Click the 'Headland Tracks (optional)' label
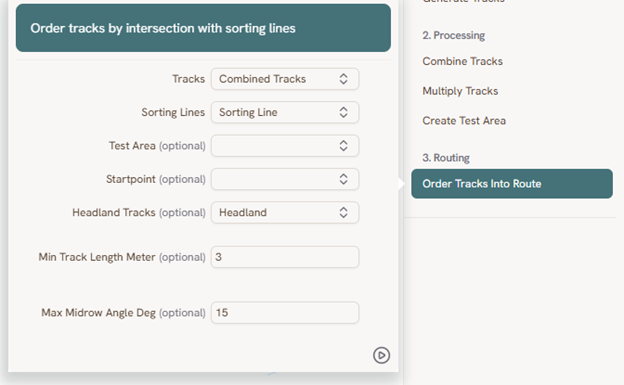The width and height of the screenshot is (624, 385). pos(139,213)
